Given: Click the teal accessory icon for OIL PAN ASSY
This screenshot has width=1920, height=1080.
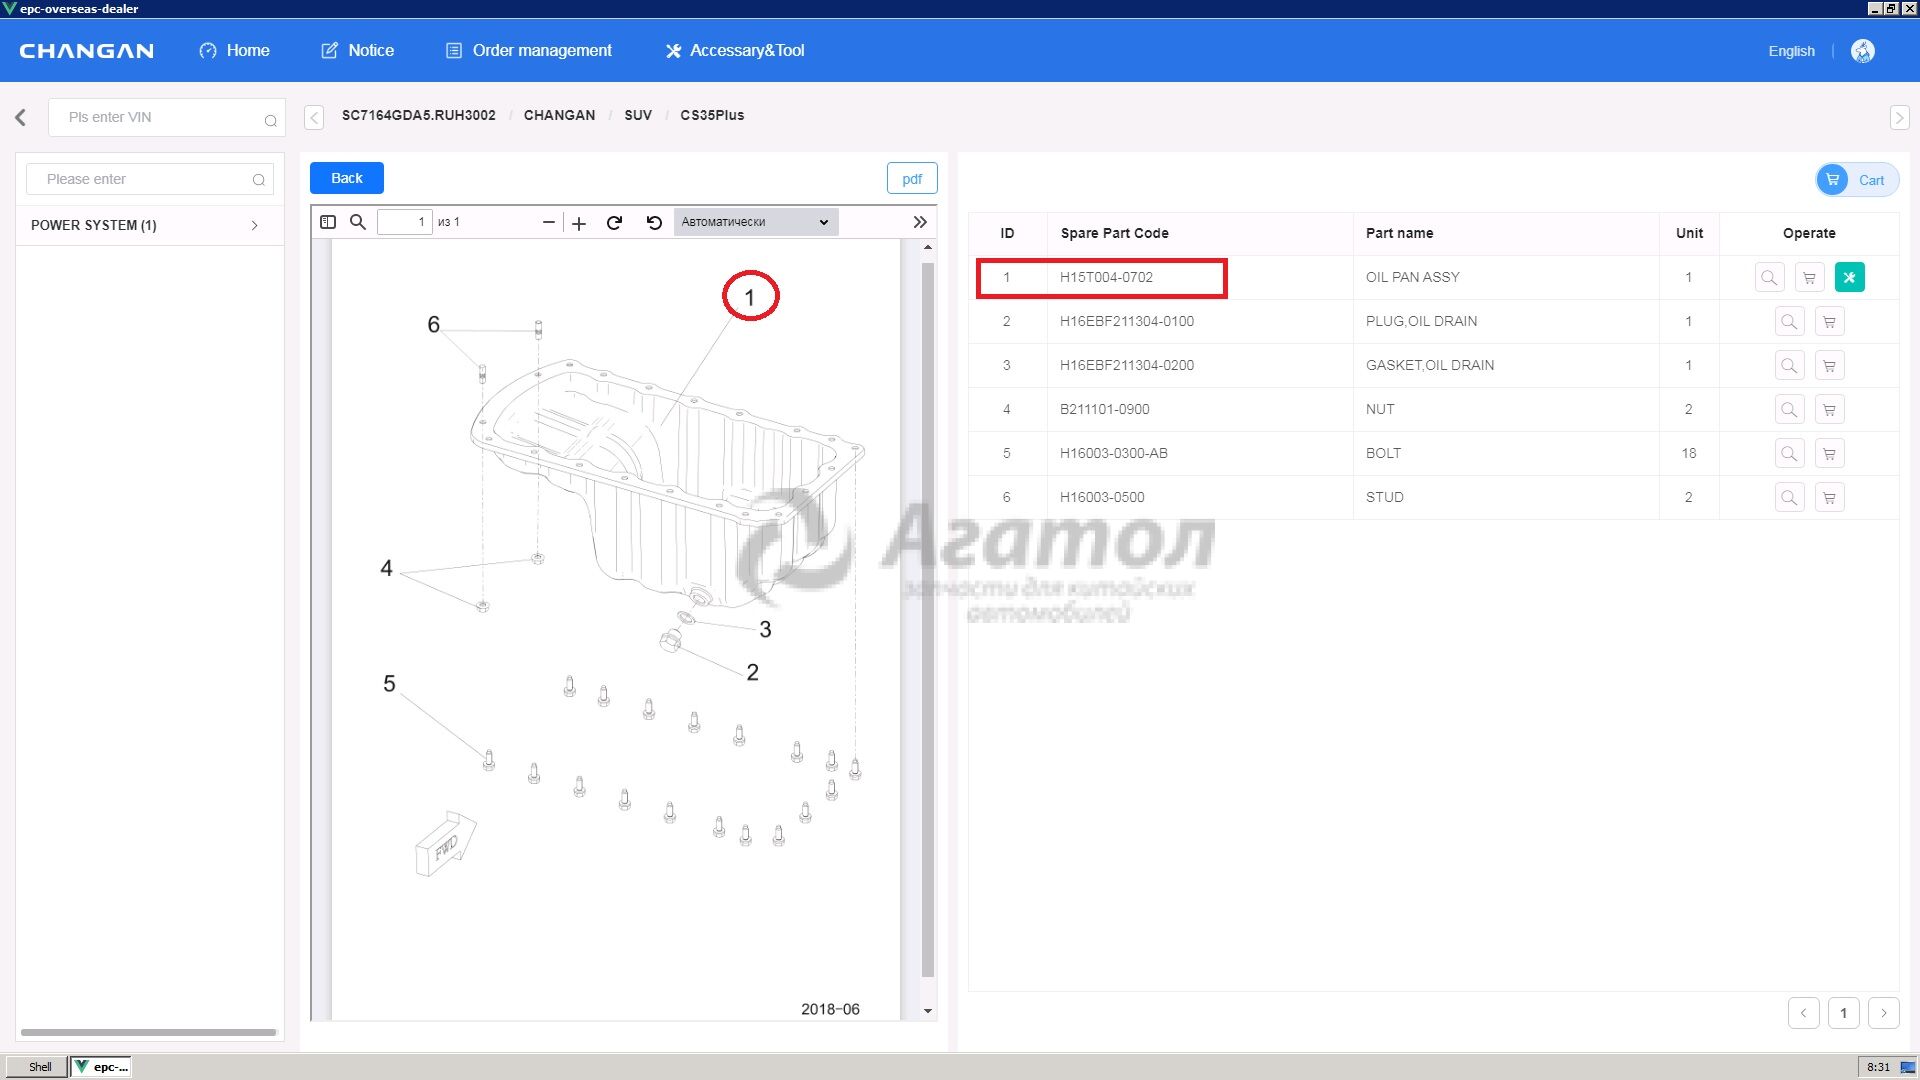Looking at the screenshot, I should 1849,277.
